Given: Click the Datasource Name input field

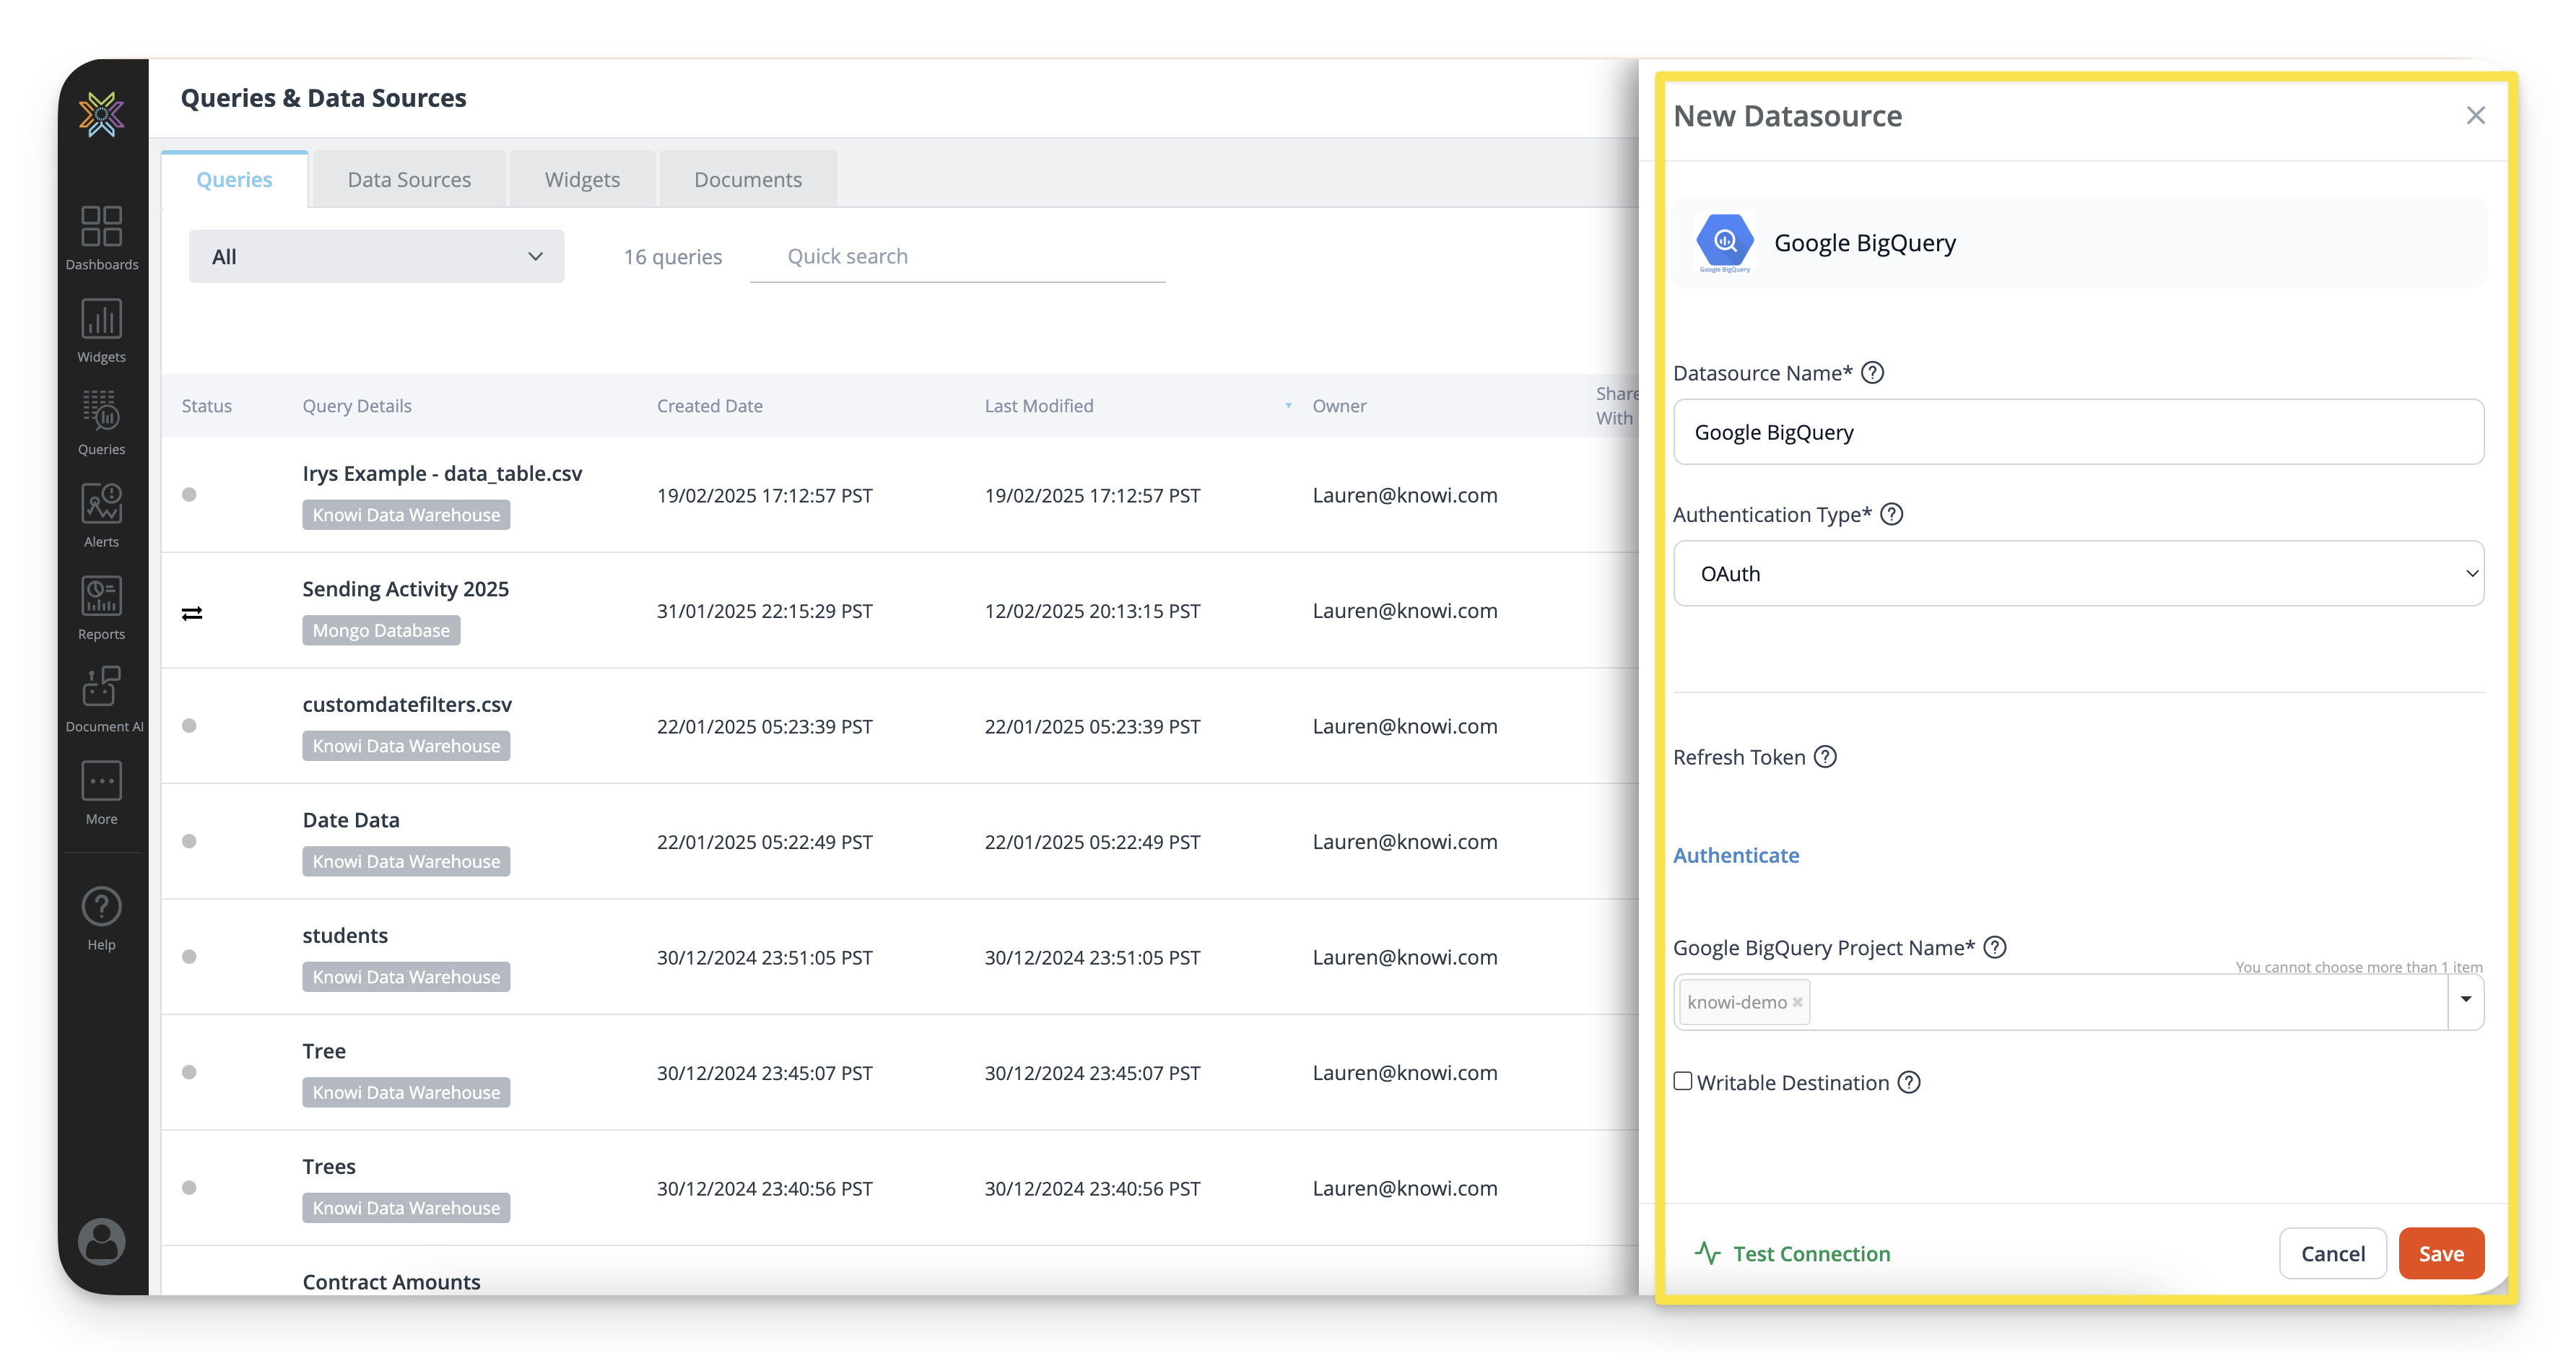Looking at the screenshot, I should pyautogui.click(x=2078, y=432).
